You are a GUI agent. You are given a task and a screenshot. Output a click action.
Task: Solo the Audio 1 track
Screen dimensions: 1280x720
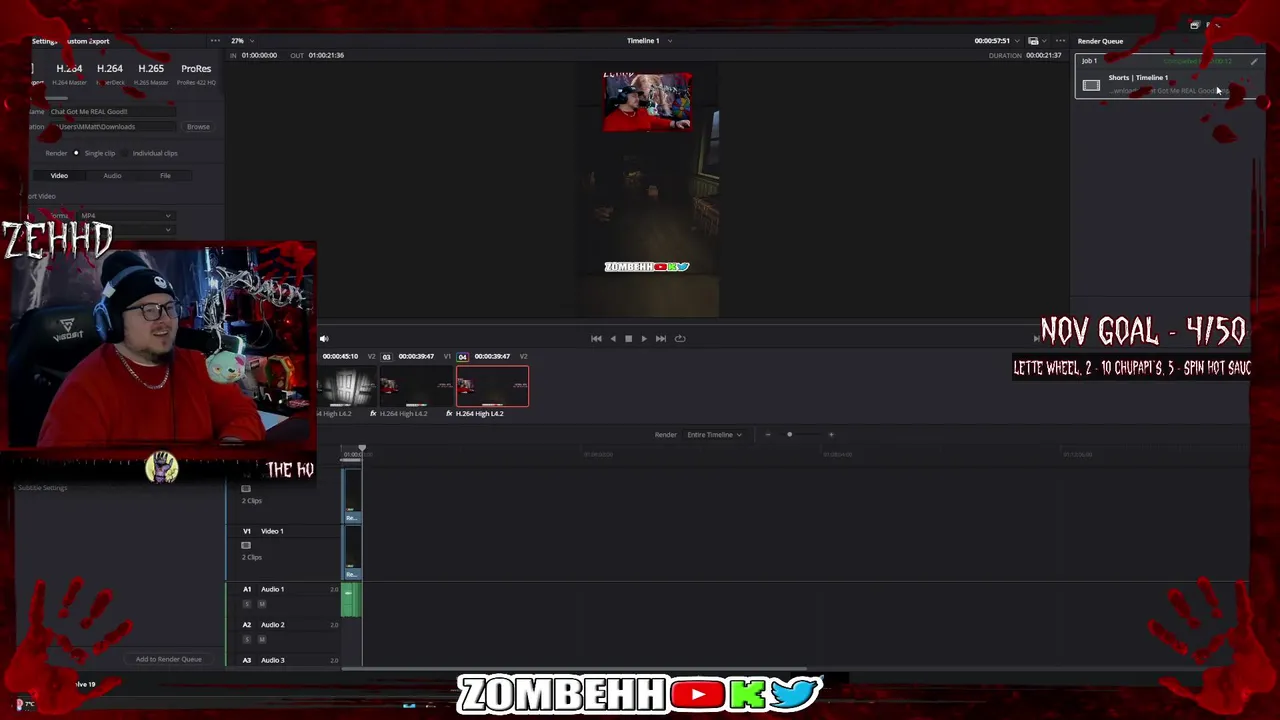pos(247,604)
